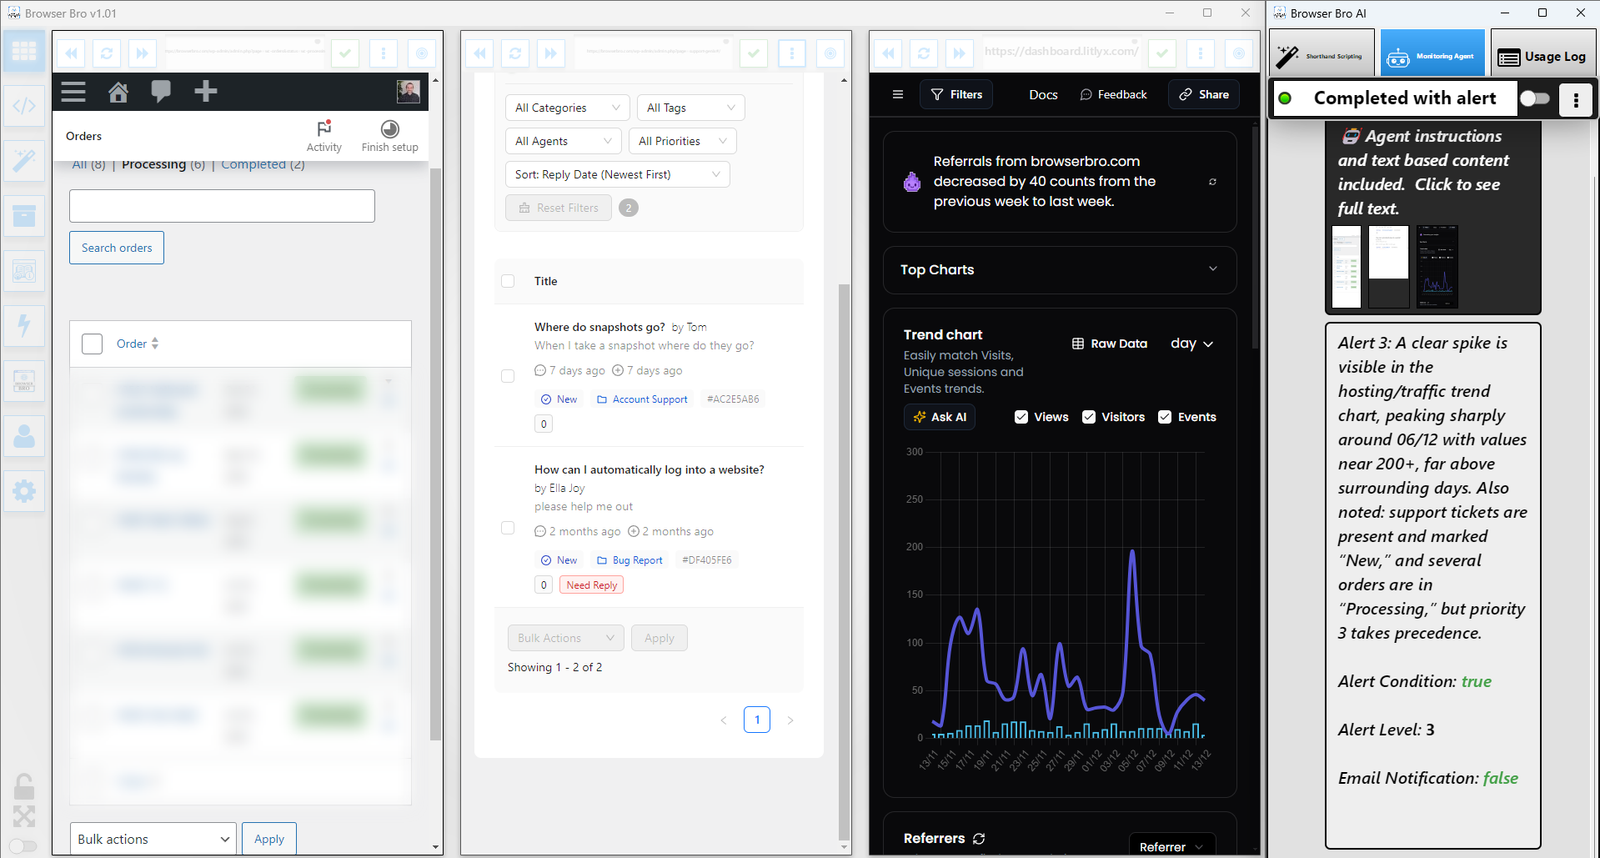The height and width of the screenshot is (858, 1600).
Task: Refresh the Referrers section
Action: [x=979, y=839]
